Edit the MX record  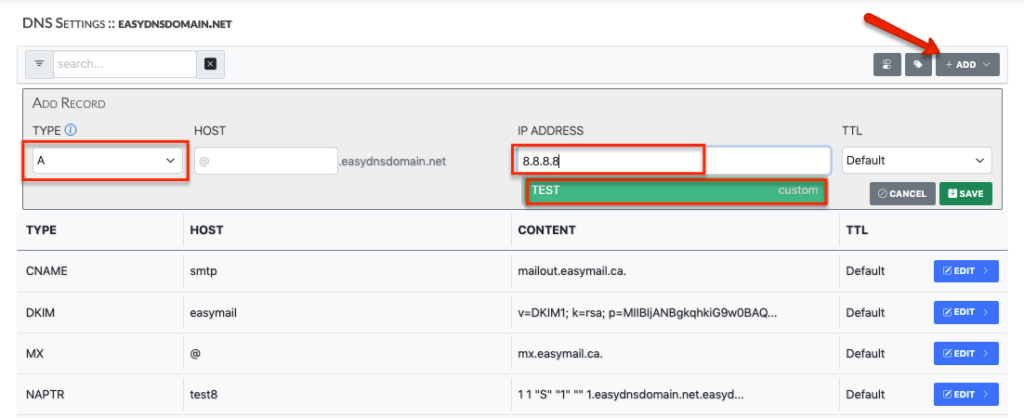coord(966,353)
